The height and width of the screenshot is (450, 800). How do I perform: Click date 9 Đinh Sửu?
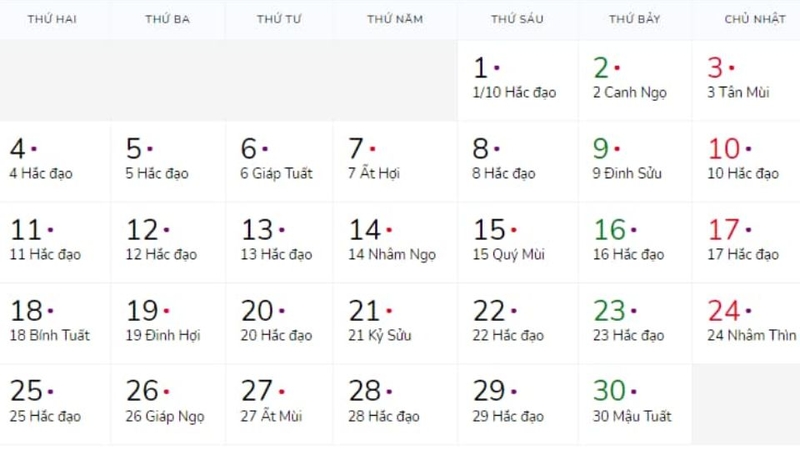(x=634, y=161)
